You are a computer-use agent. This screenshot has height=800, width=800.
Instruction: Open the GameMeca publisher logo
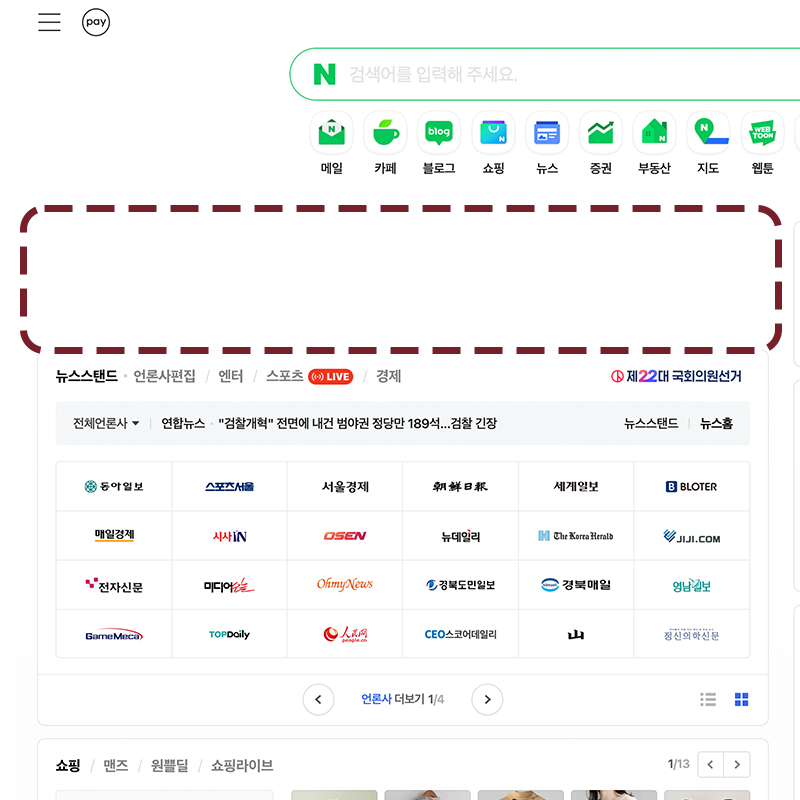(x=114, y=634)
